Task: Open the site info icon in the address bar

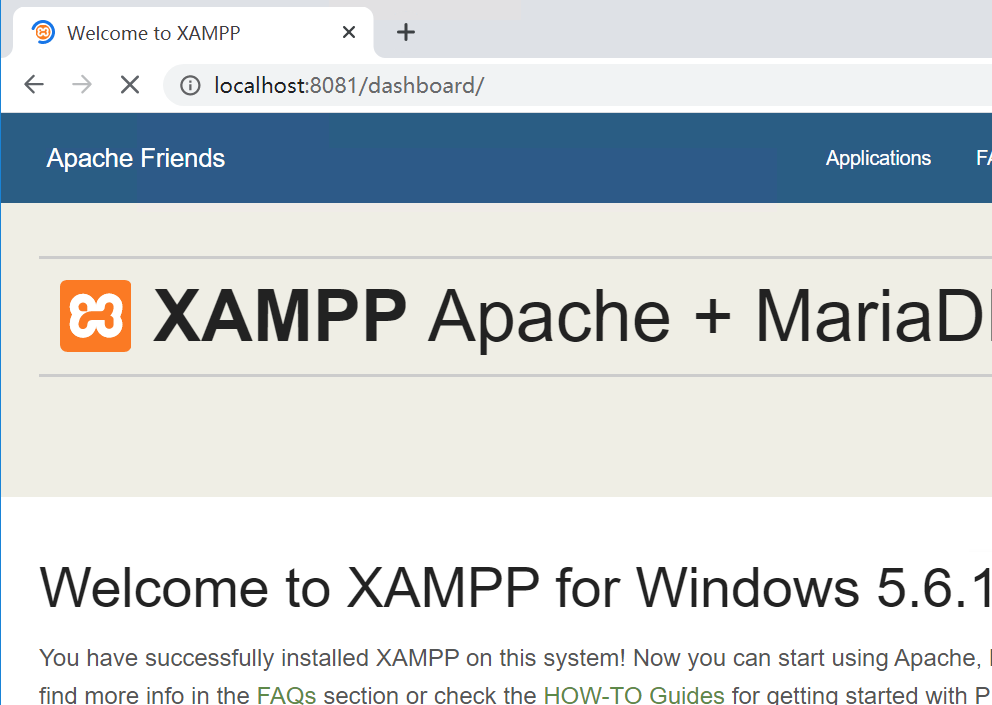Action: point(190,85)
